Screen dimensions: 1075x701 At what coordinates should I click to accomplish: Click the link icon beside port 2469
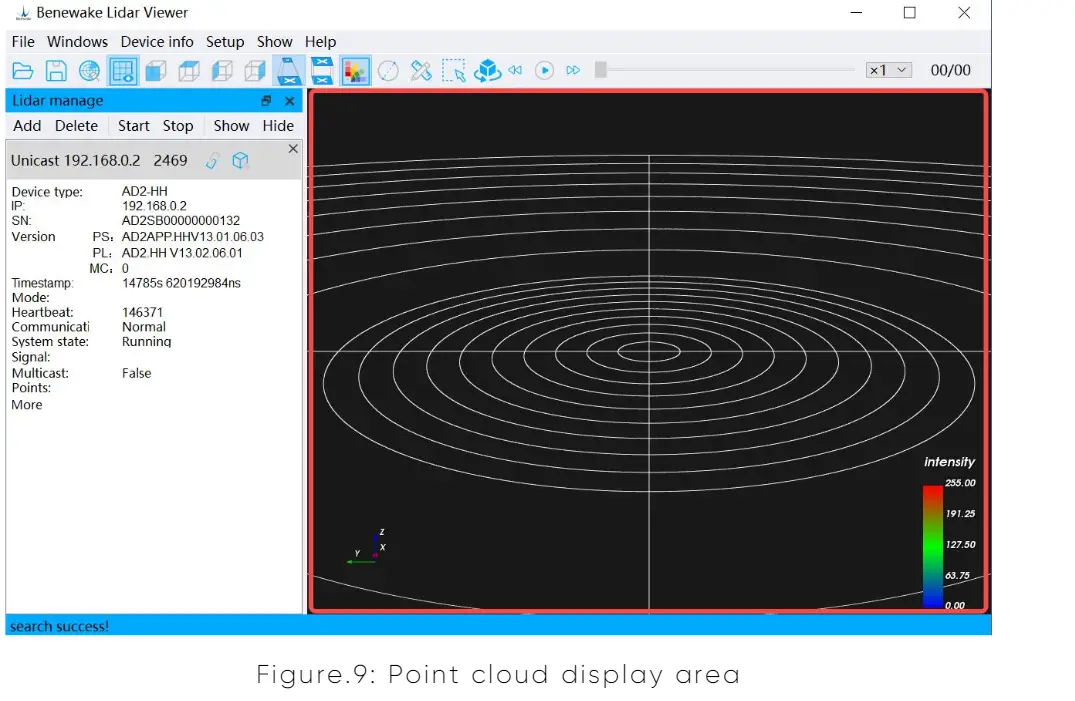tap(213, 161)
